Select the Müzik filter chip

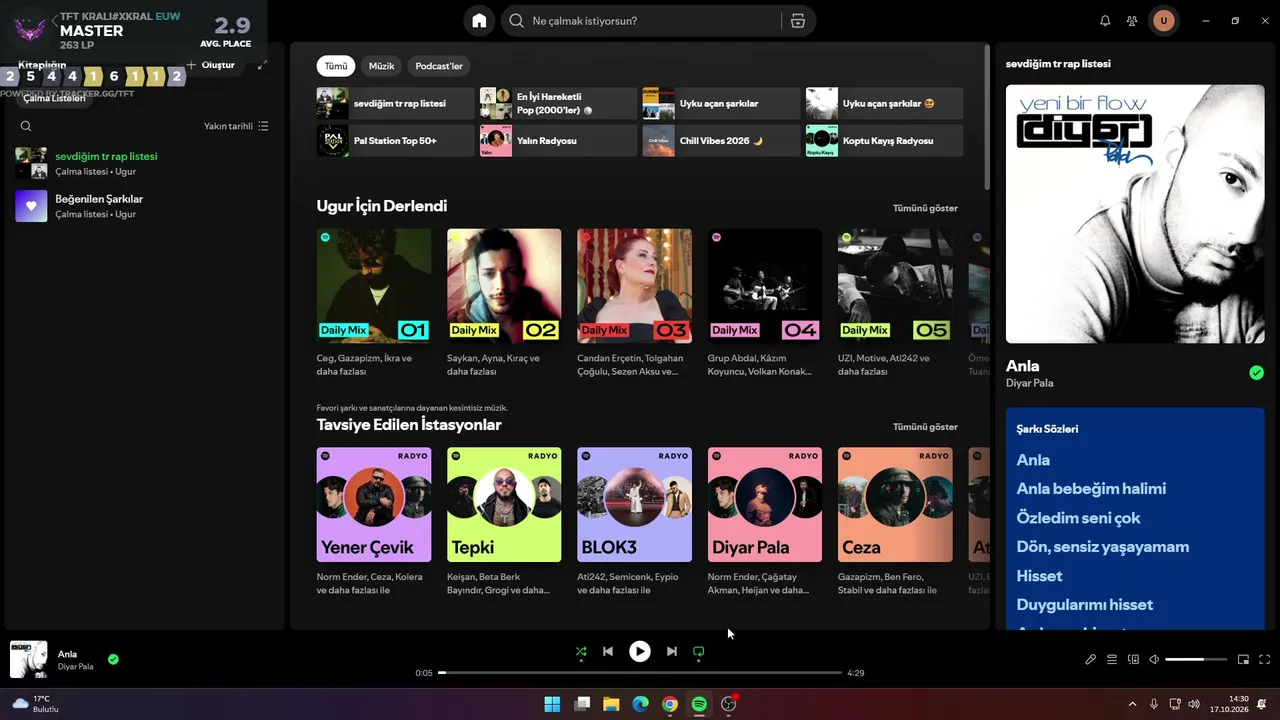pyautogui.click(x=382, y=66)
